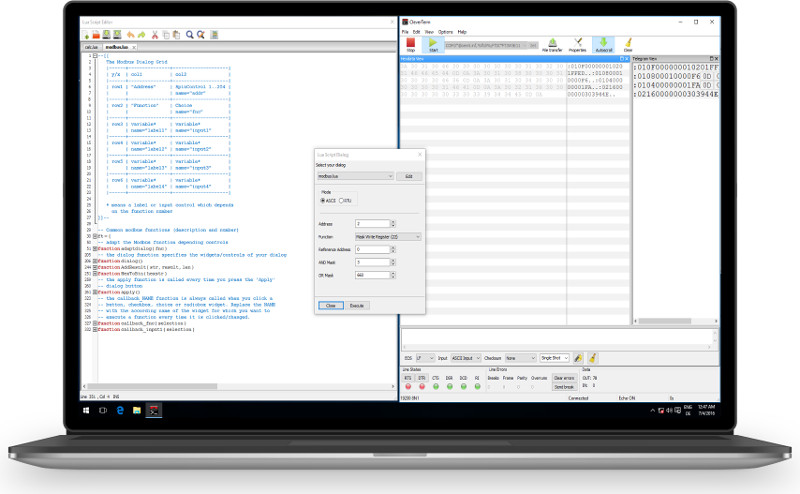Open the Edit menu
800x494 pixels.
(416, 32)
